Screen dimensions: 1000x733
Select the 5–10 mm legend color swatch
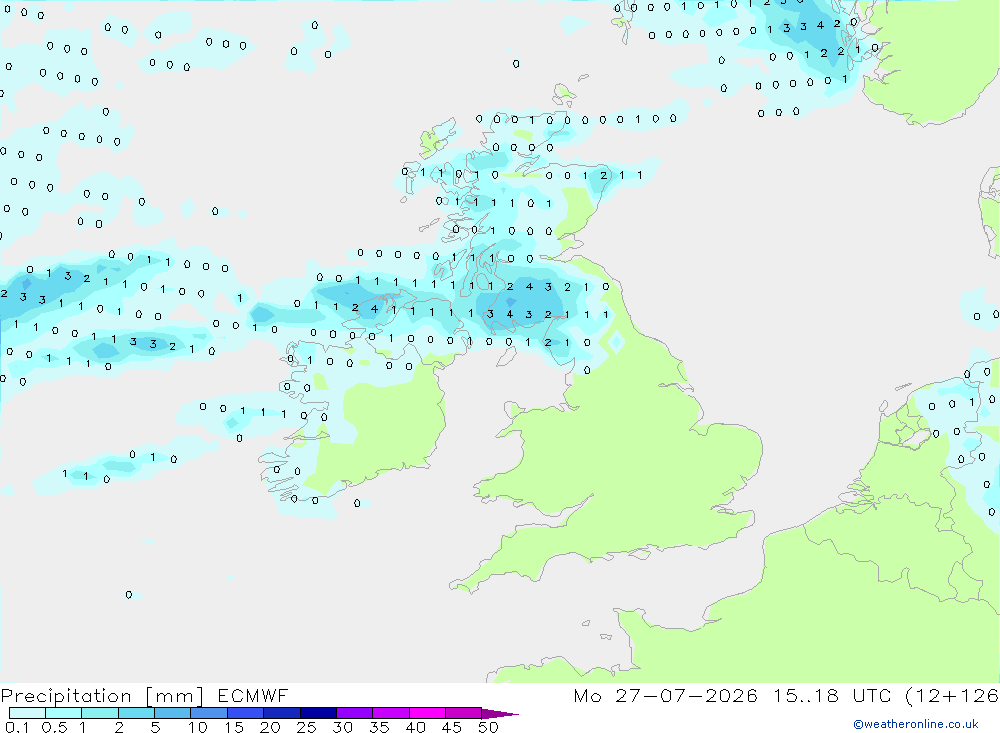(172, 713)
